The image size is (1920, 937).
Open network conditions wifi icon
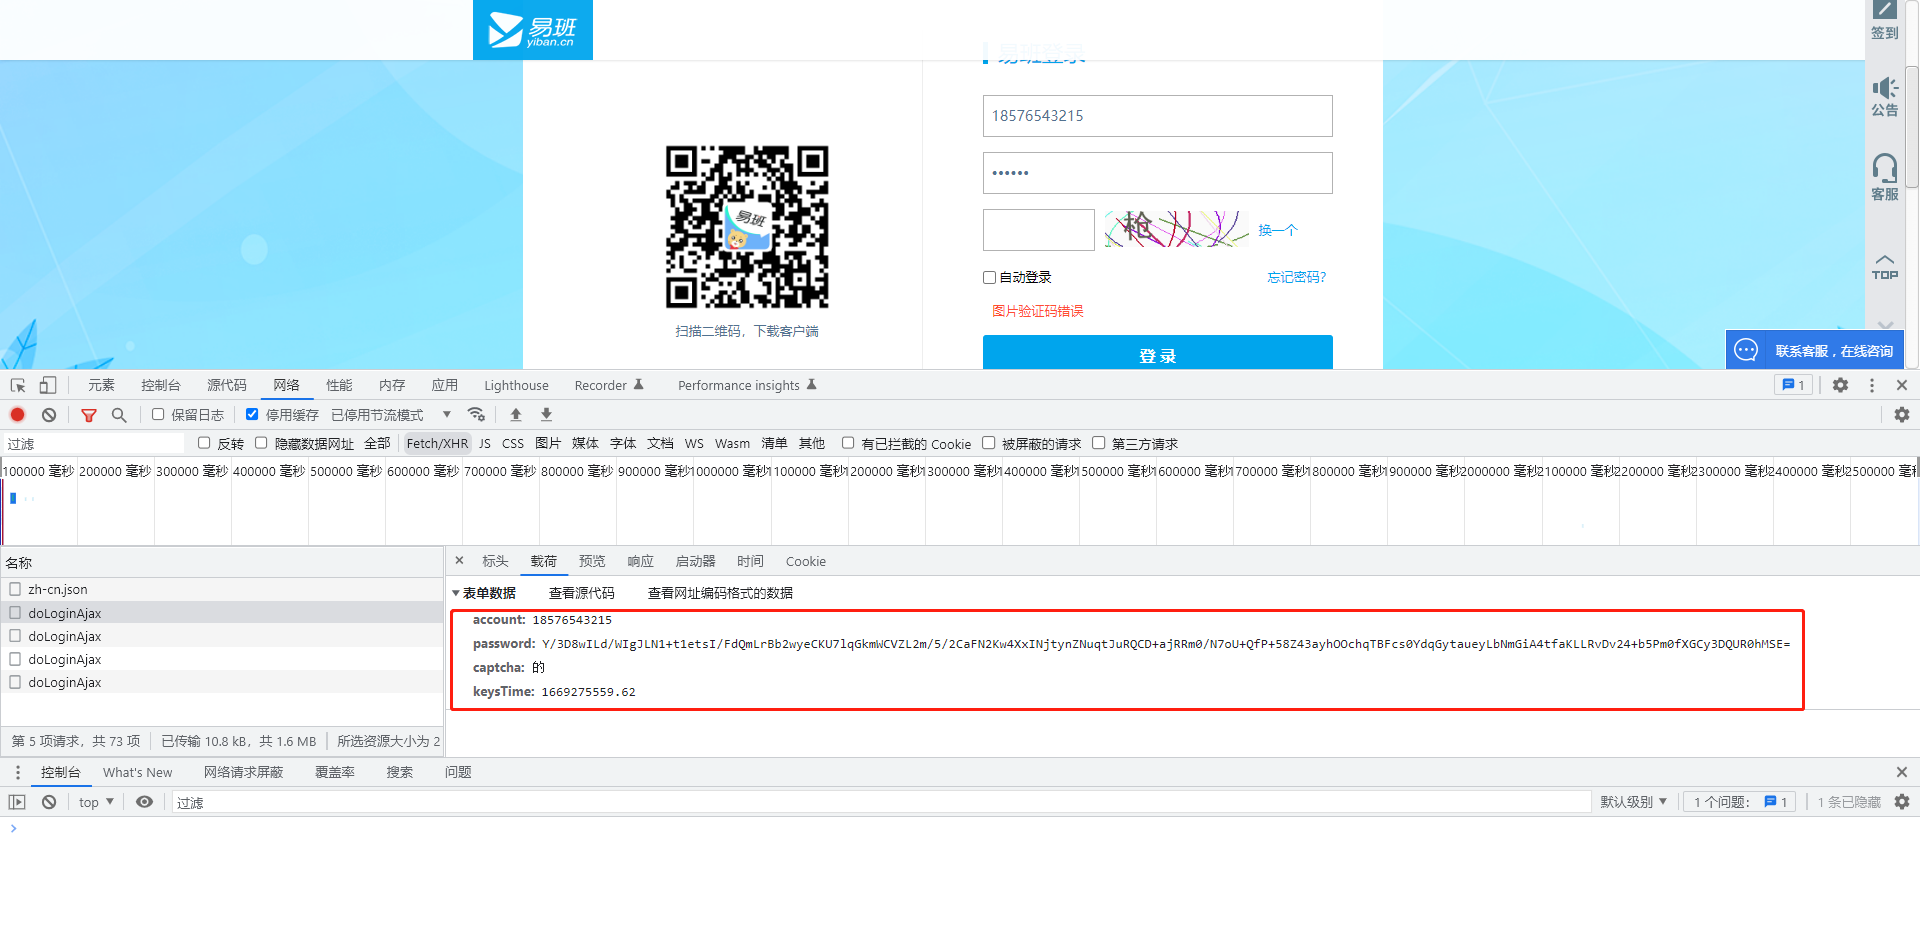(x=476, y=414)
